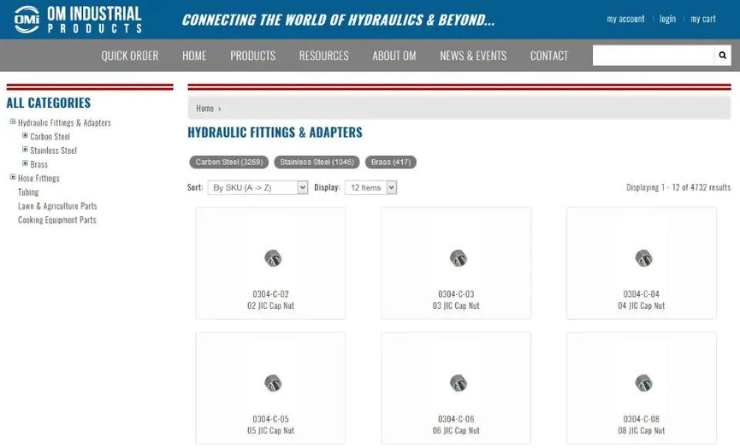Collapse the Hydraulic Fittings & Adapters category
This screenshot has height=448, width=740.
point(13,122)
